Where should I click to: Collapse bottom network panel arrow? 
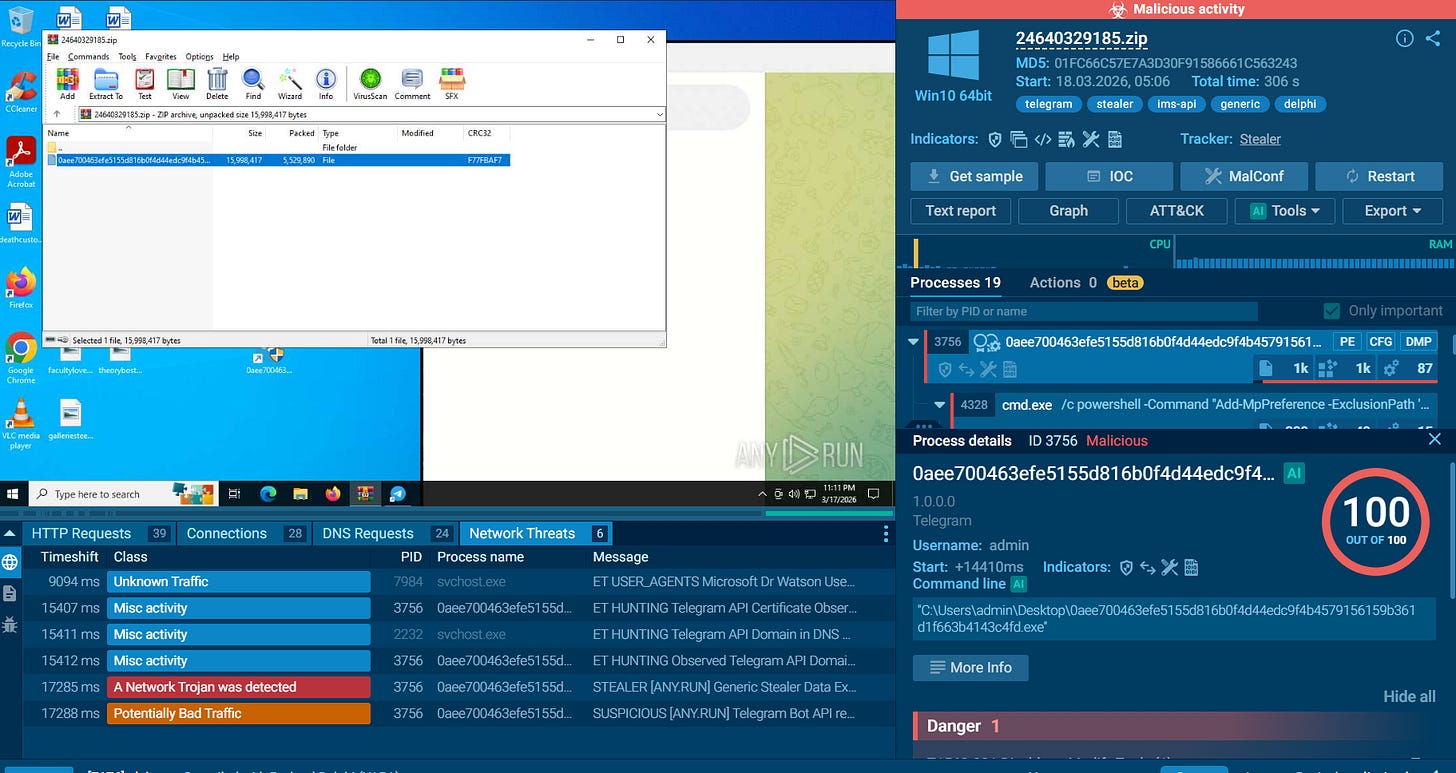[10, 533]
